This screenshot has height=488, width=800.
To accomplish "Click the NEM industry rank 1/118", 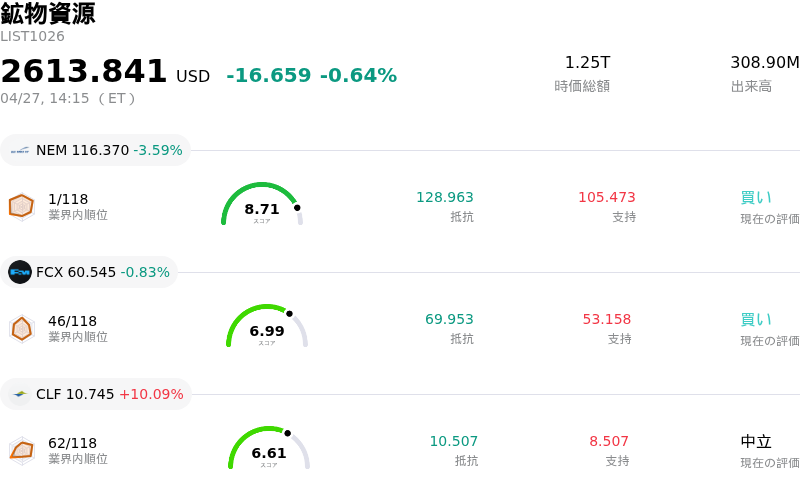I will click(68, 199).
